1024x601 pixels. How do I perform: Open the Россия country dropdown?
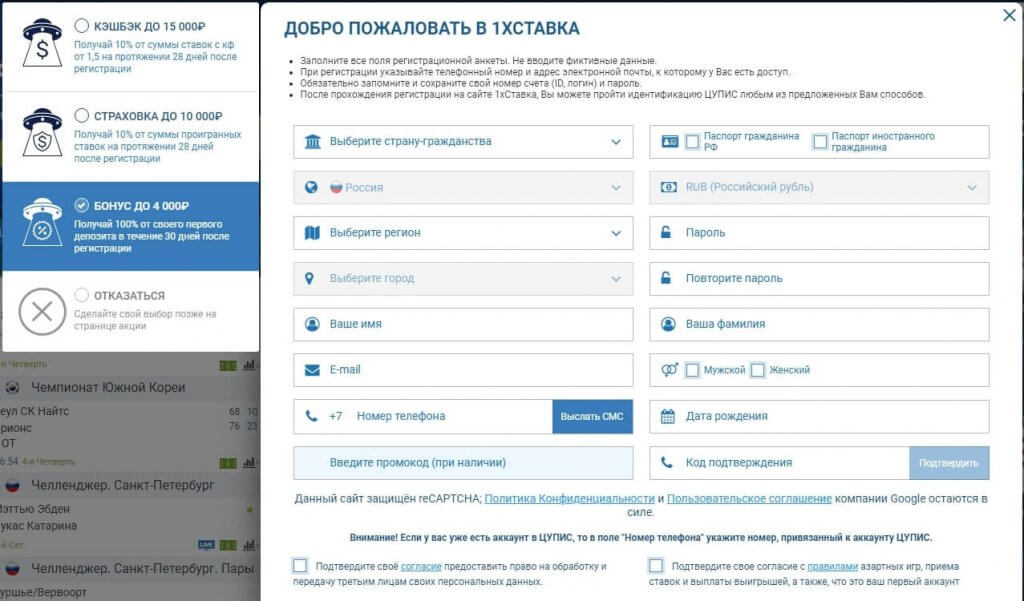tap(463, 187)
